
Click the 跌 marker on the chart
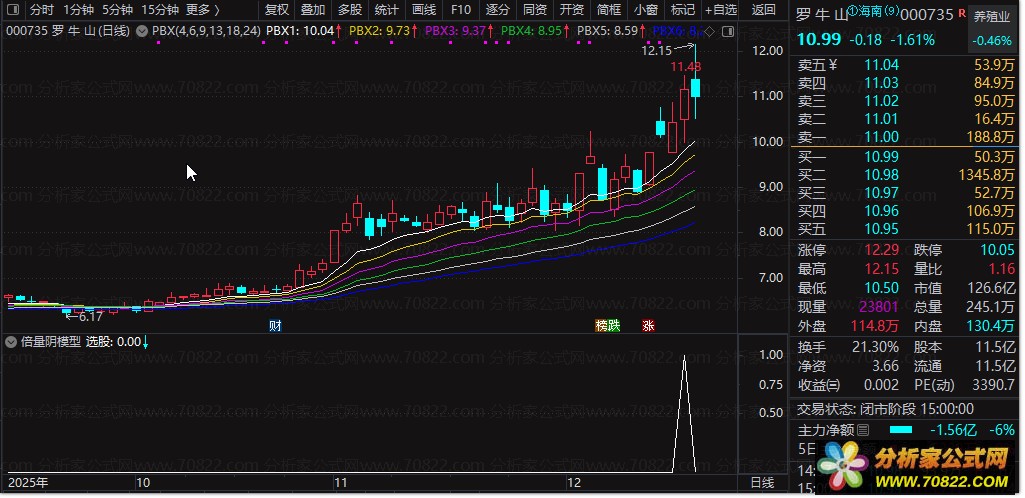(613, 325)
